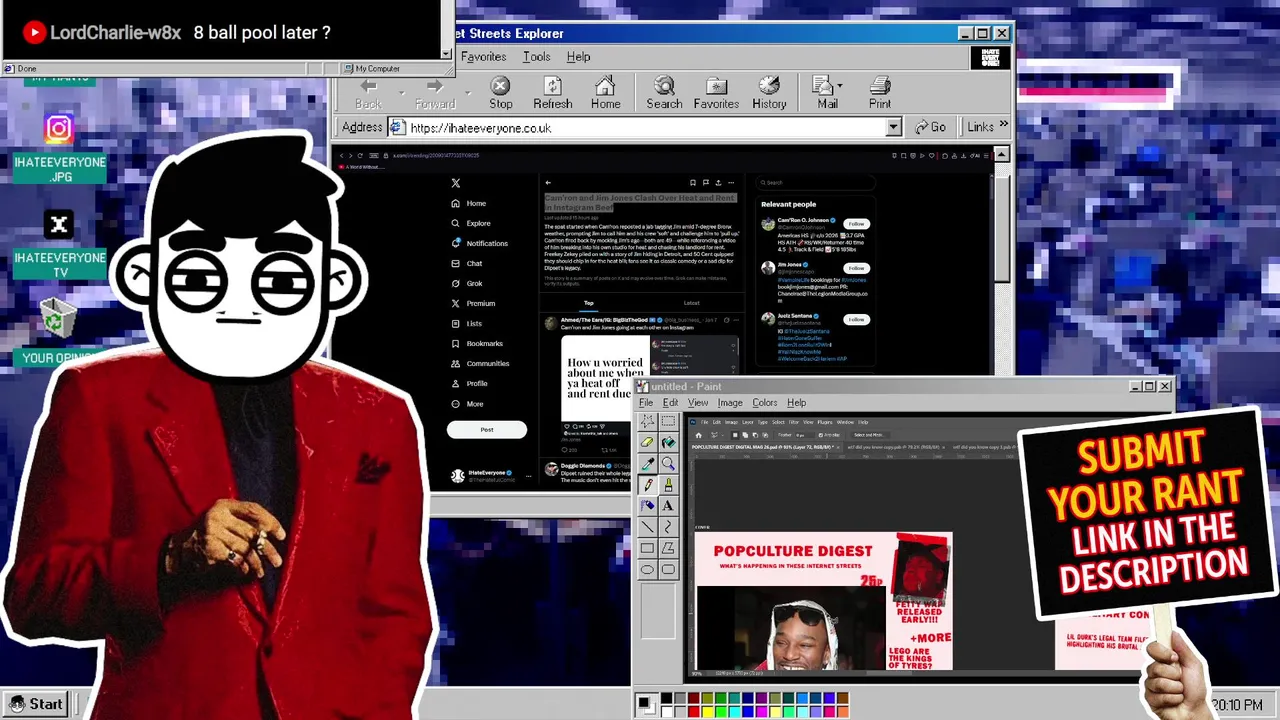Screen dimensions: 1280x720
Task: Select the rectangular Select tool in Paint
Action: (x=668, y=421)
